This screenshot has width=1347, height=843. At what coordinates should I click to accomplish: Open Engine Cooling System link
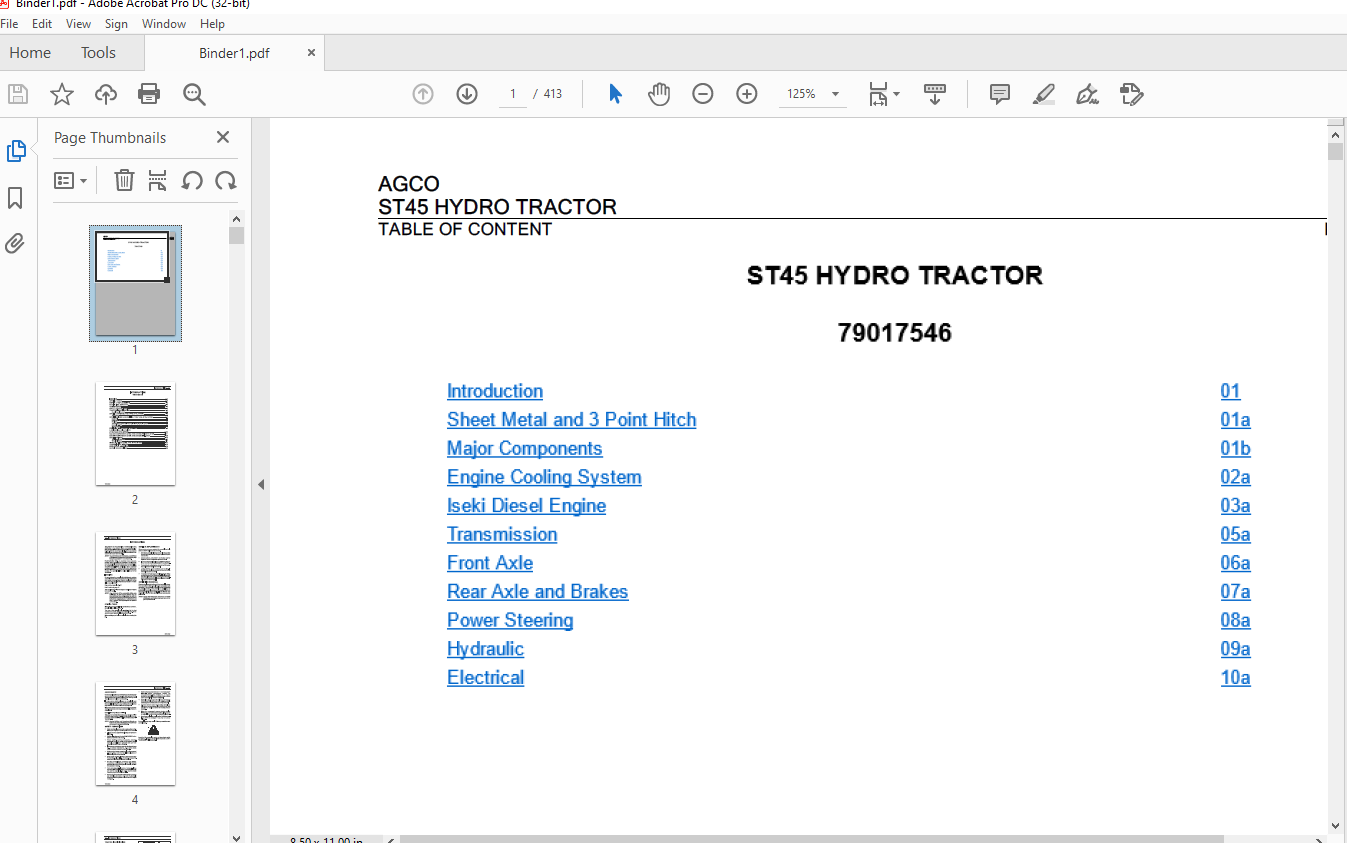(544, 477)
